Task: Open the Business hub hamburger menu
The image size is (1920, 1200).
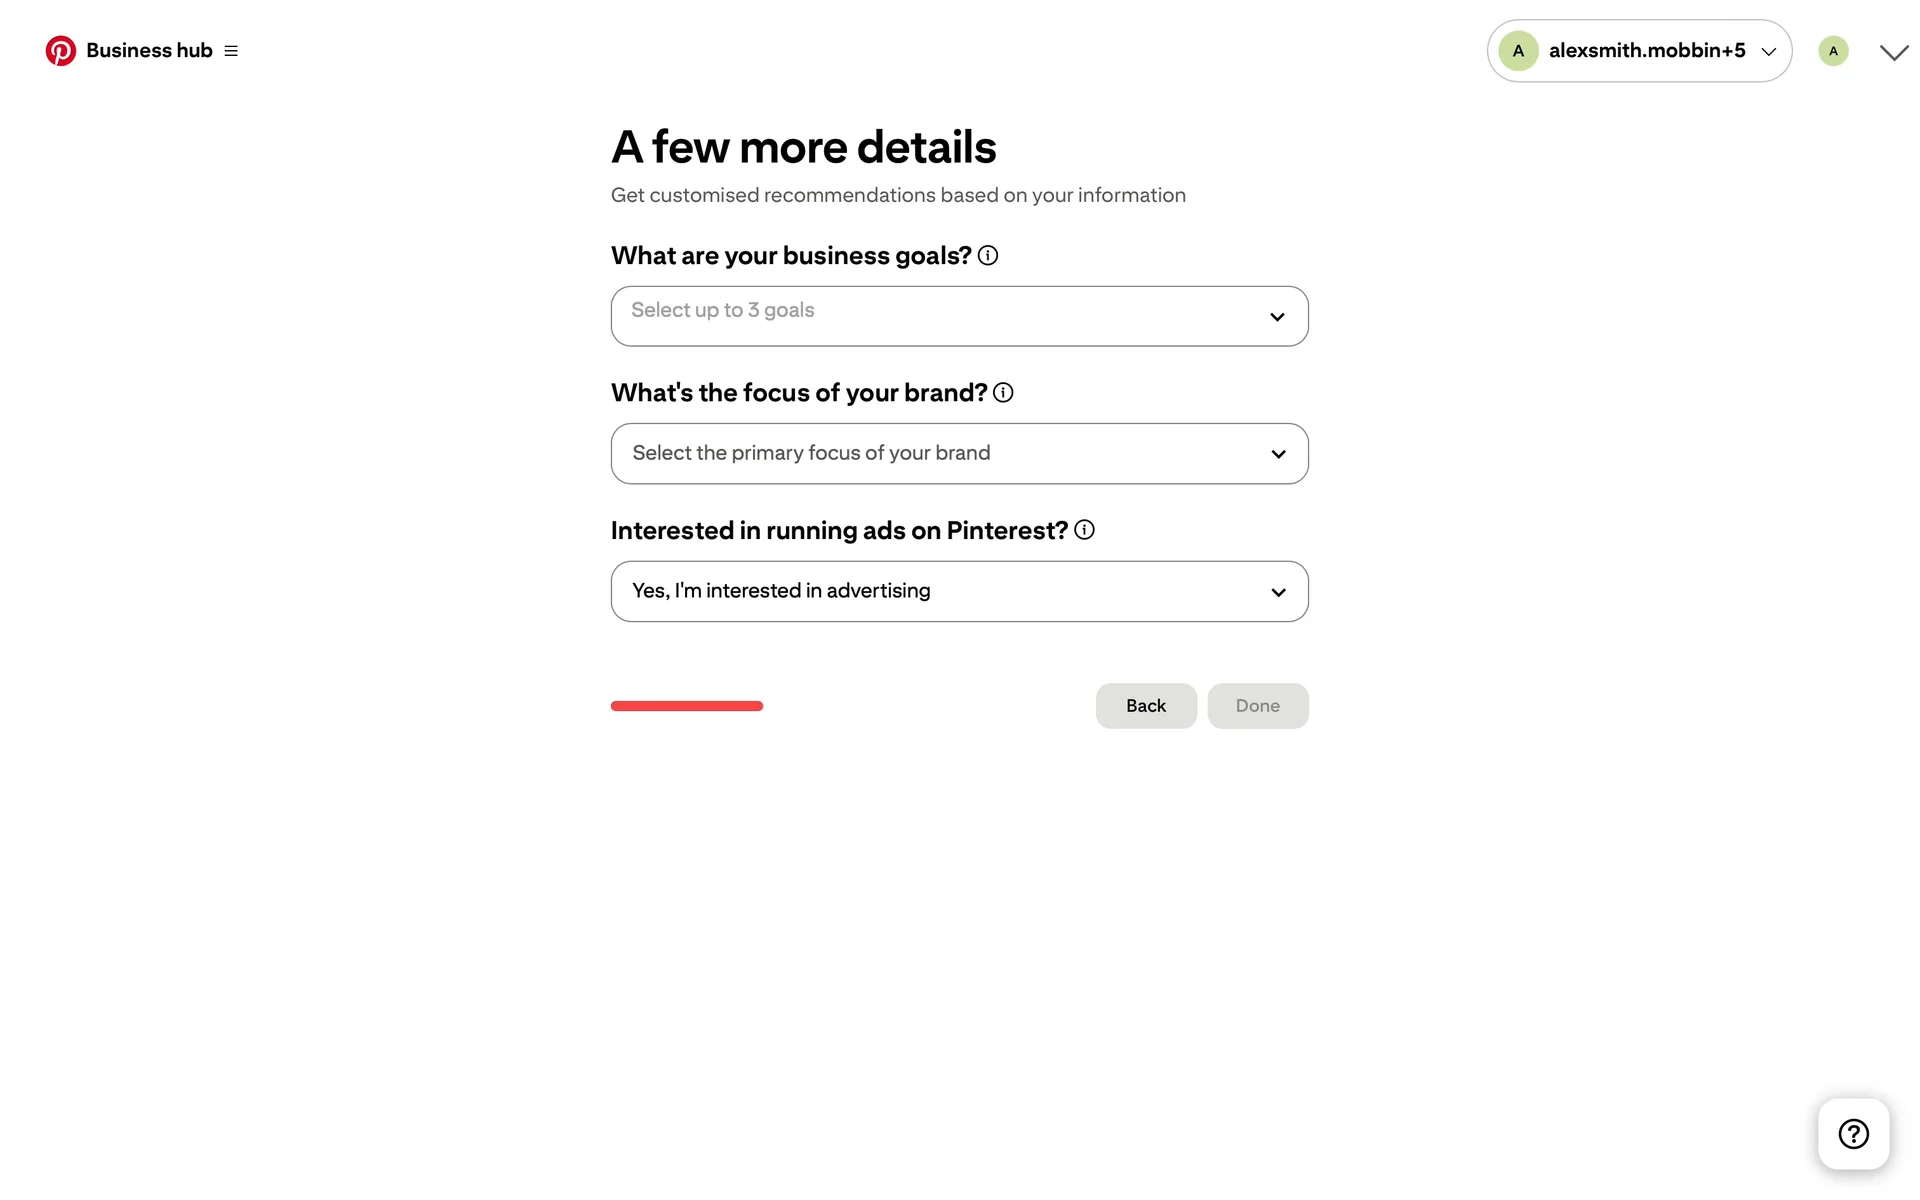Action: pyautogui.click(x=231, y=51)
